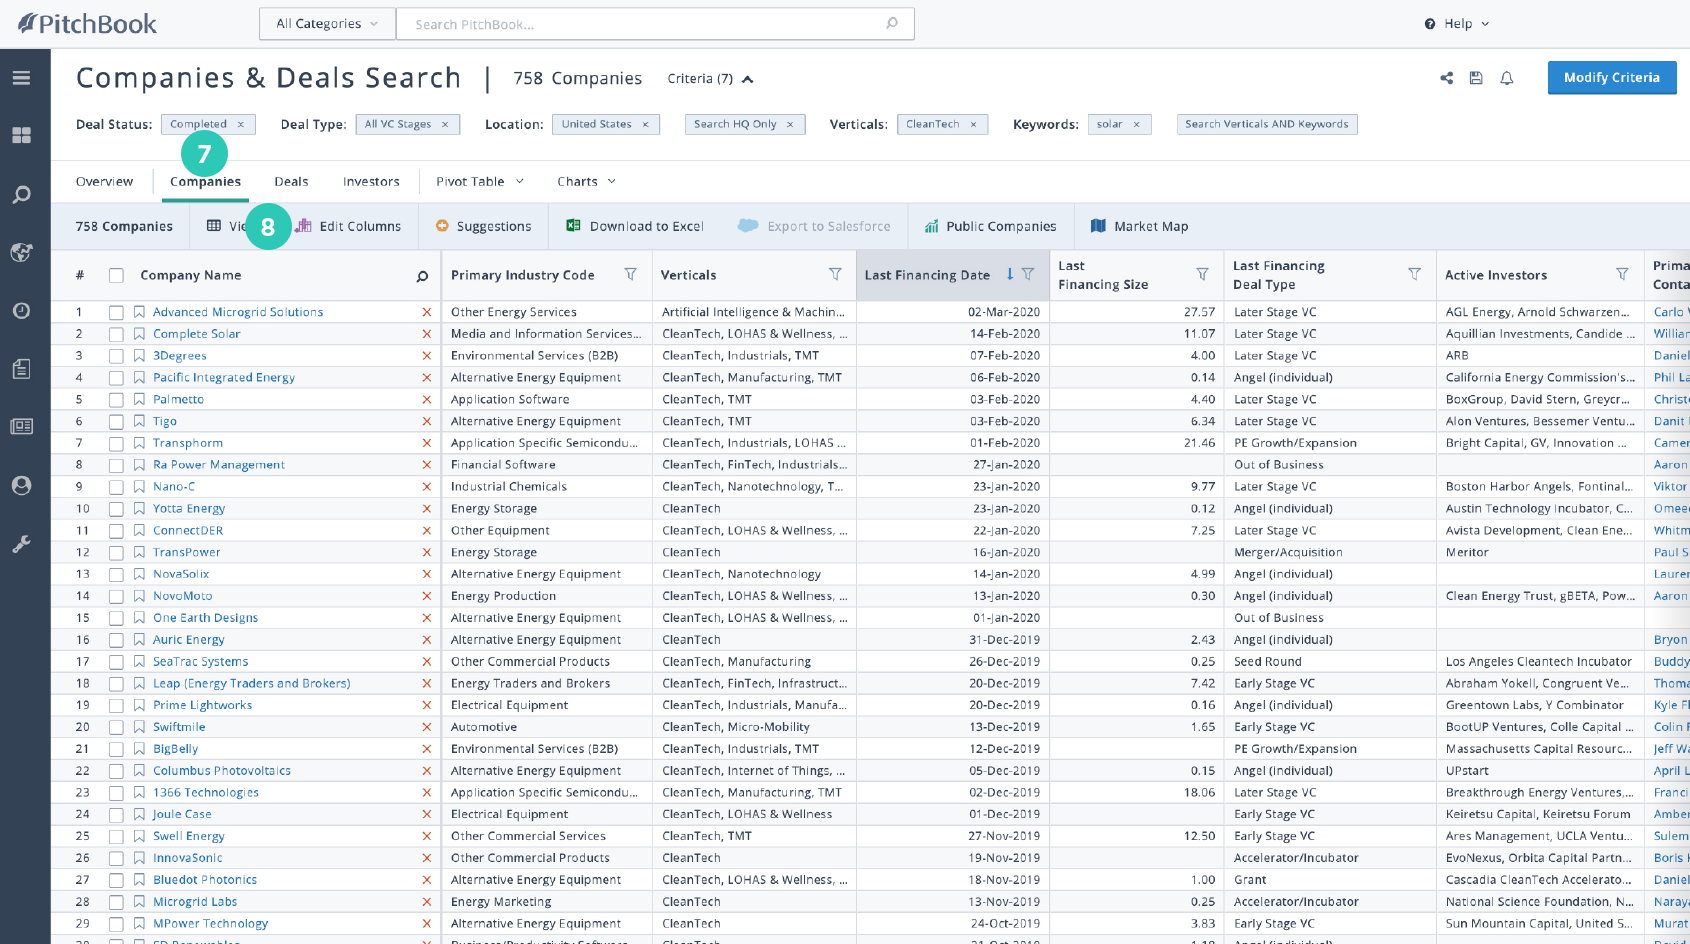Click Suggestions in the toolbar
This screenshot has height=944, width=1690.
(483, 226)
